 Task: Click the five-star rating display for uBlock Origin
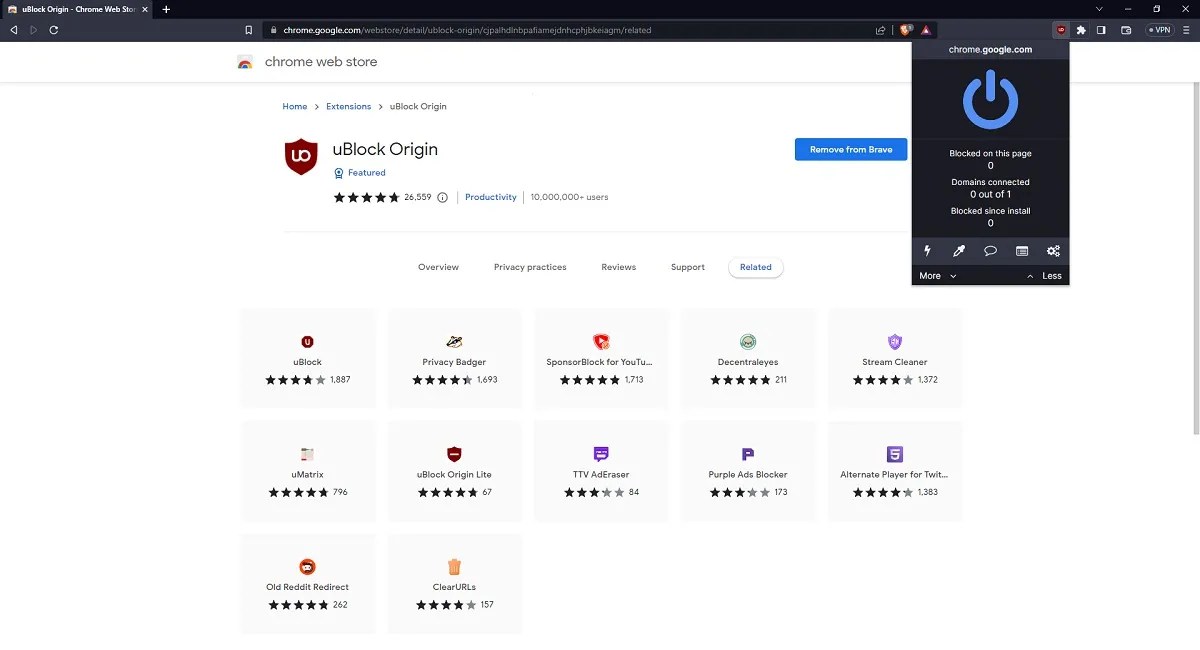(x=367, y=197)
